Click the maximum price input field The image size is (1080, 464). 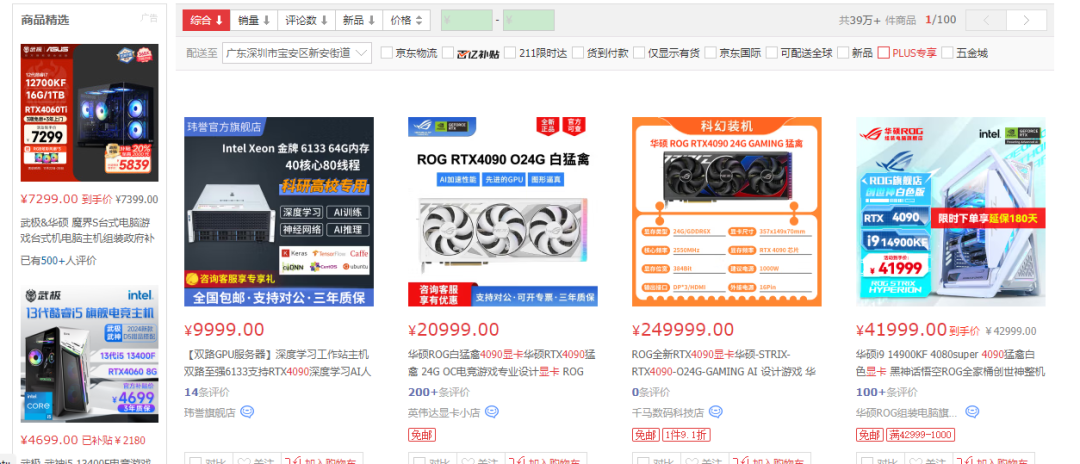[529, 20]
